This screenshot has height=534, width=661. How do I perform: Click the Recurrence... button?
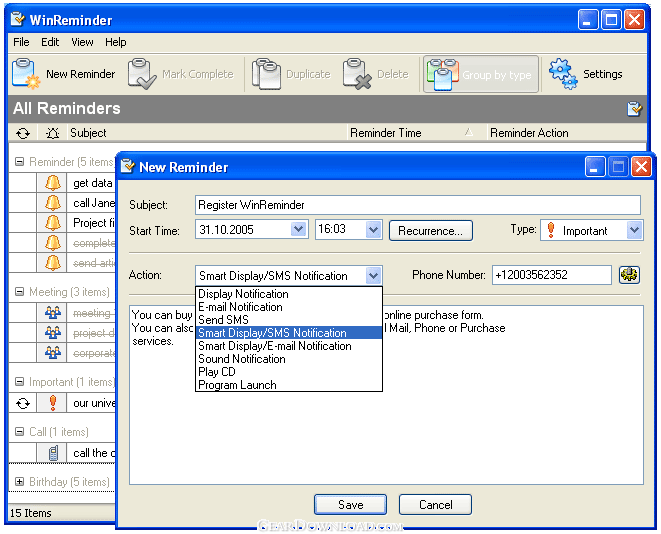tap(430, 231)
